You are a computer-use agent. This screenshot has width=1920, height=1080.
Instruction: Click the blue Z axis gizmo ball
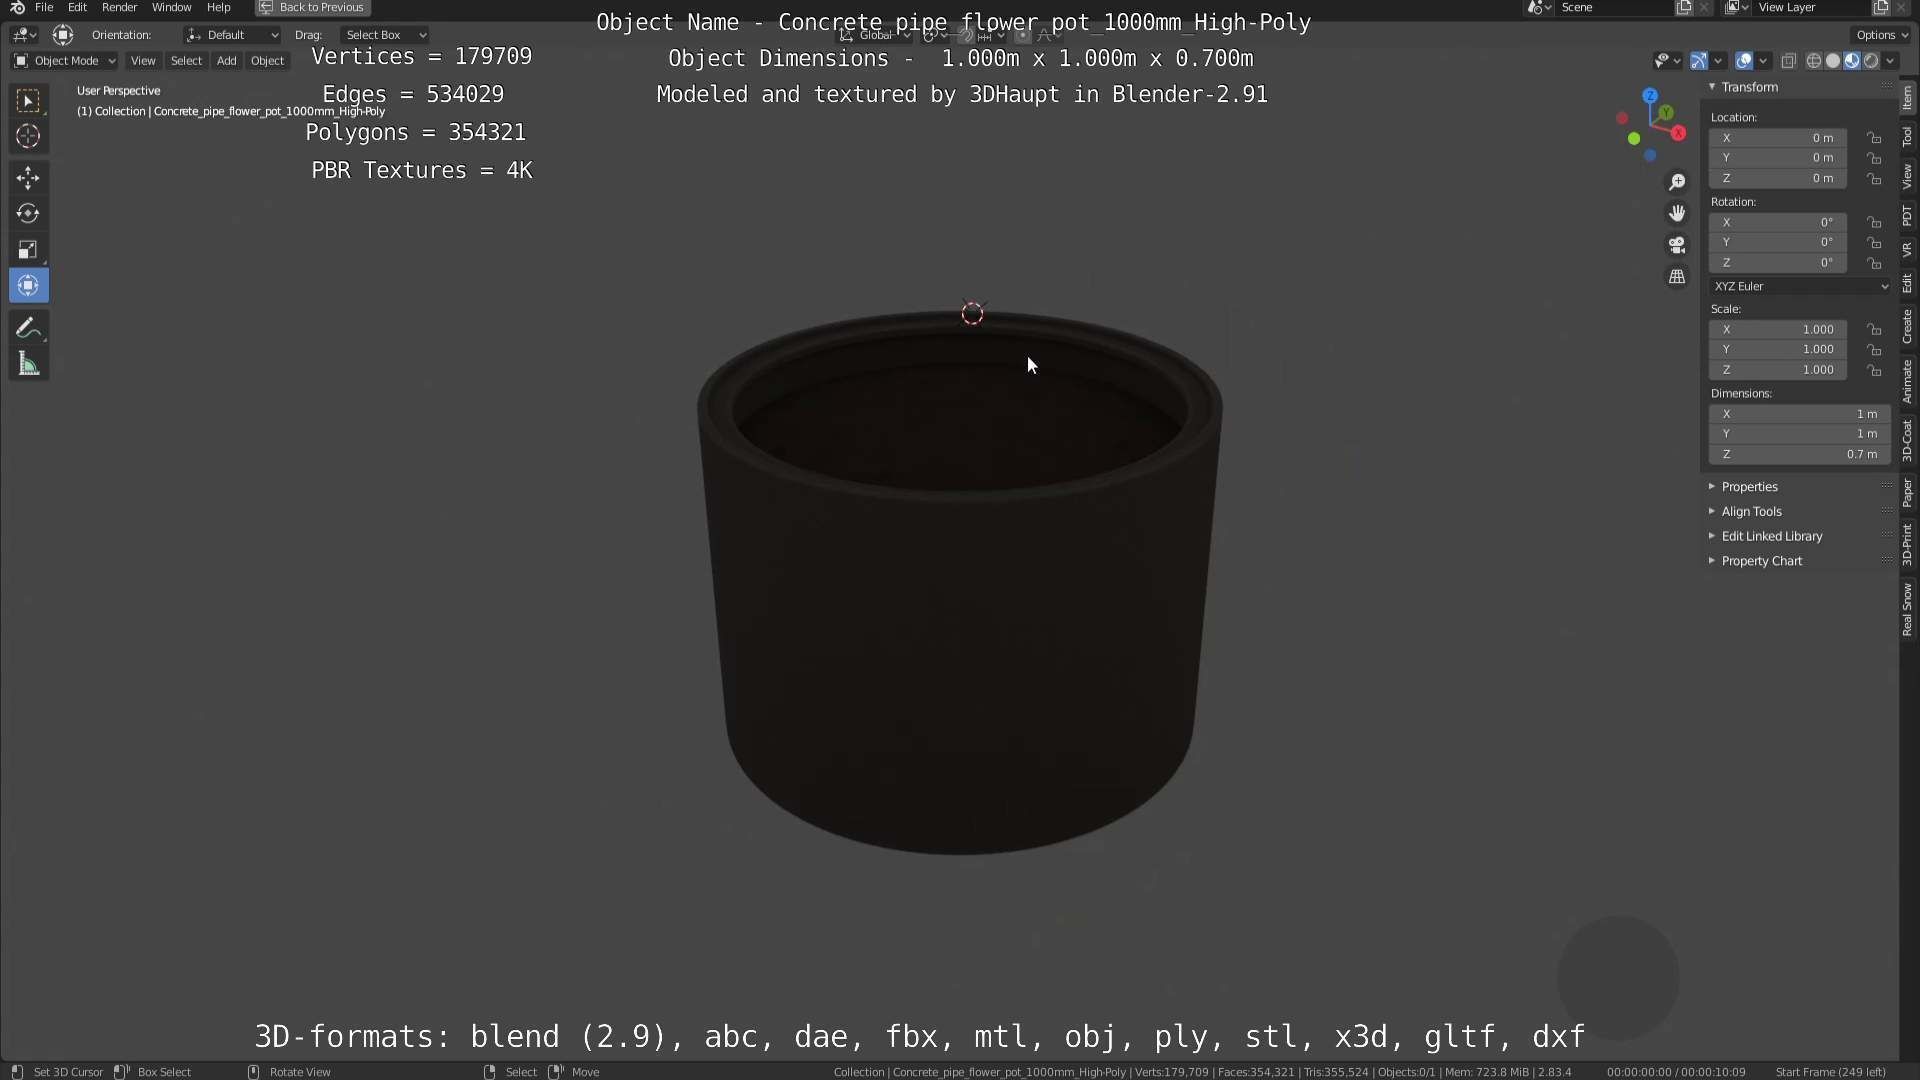tap(1650, 96)
